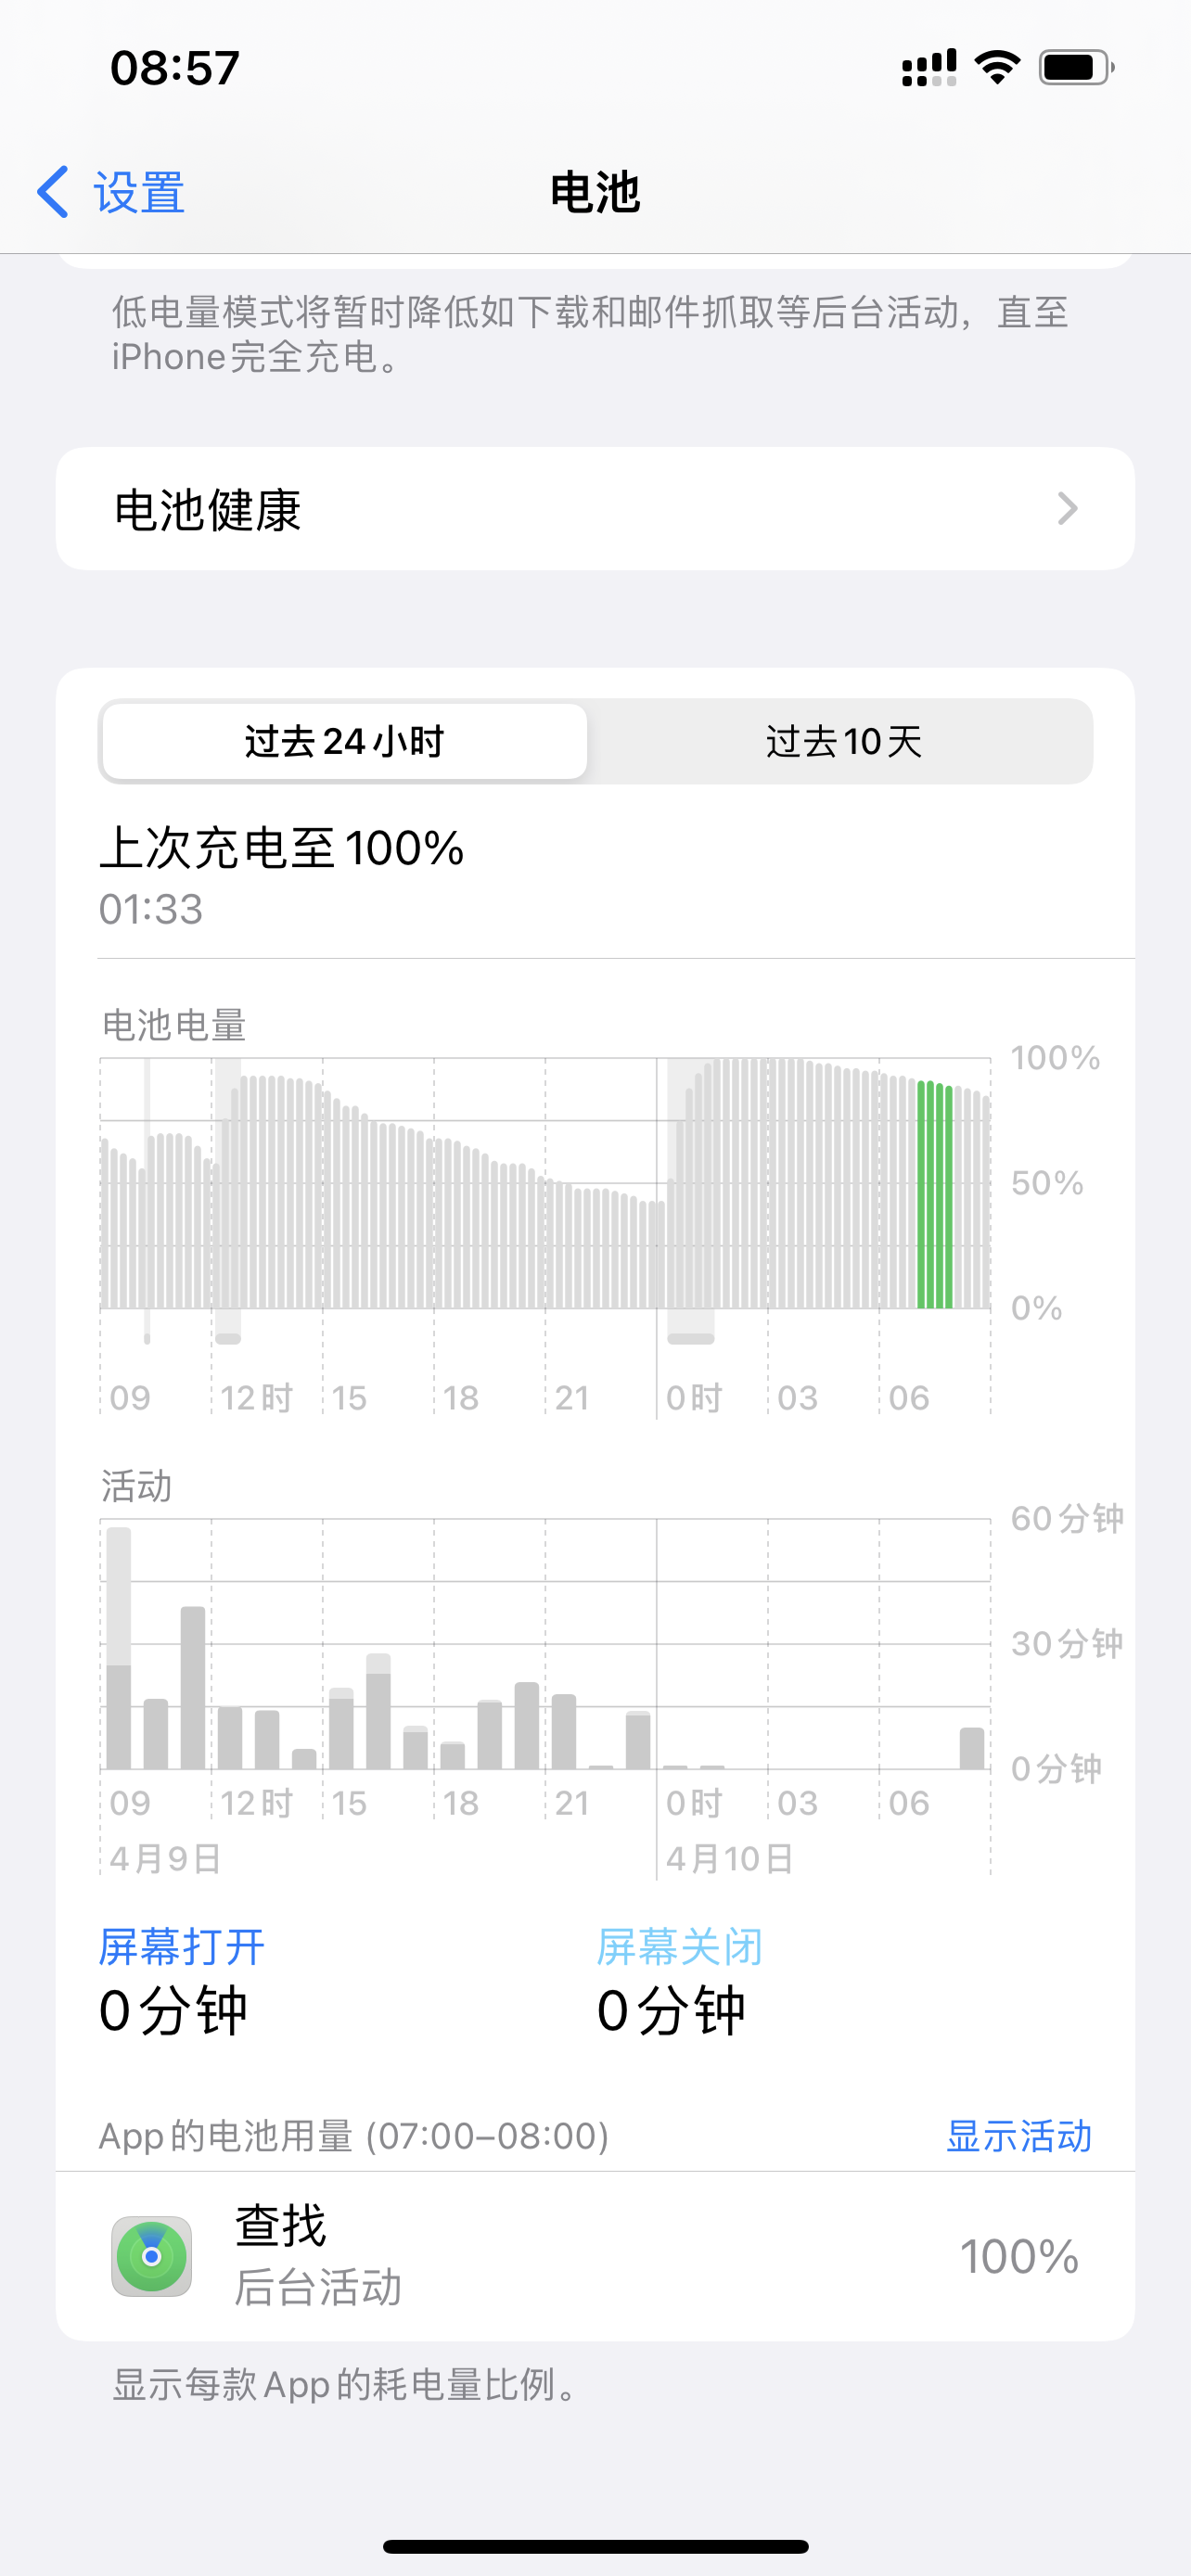1191x2576 pixels.
Task: Tap the battery status bar icon
Action: pyautogui.click(x=1076, y=67)
